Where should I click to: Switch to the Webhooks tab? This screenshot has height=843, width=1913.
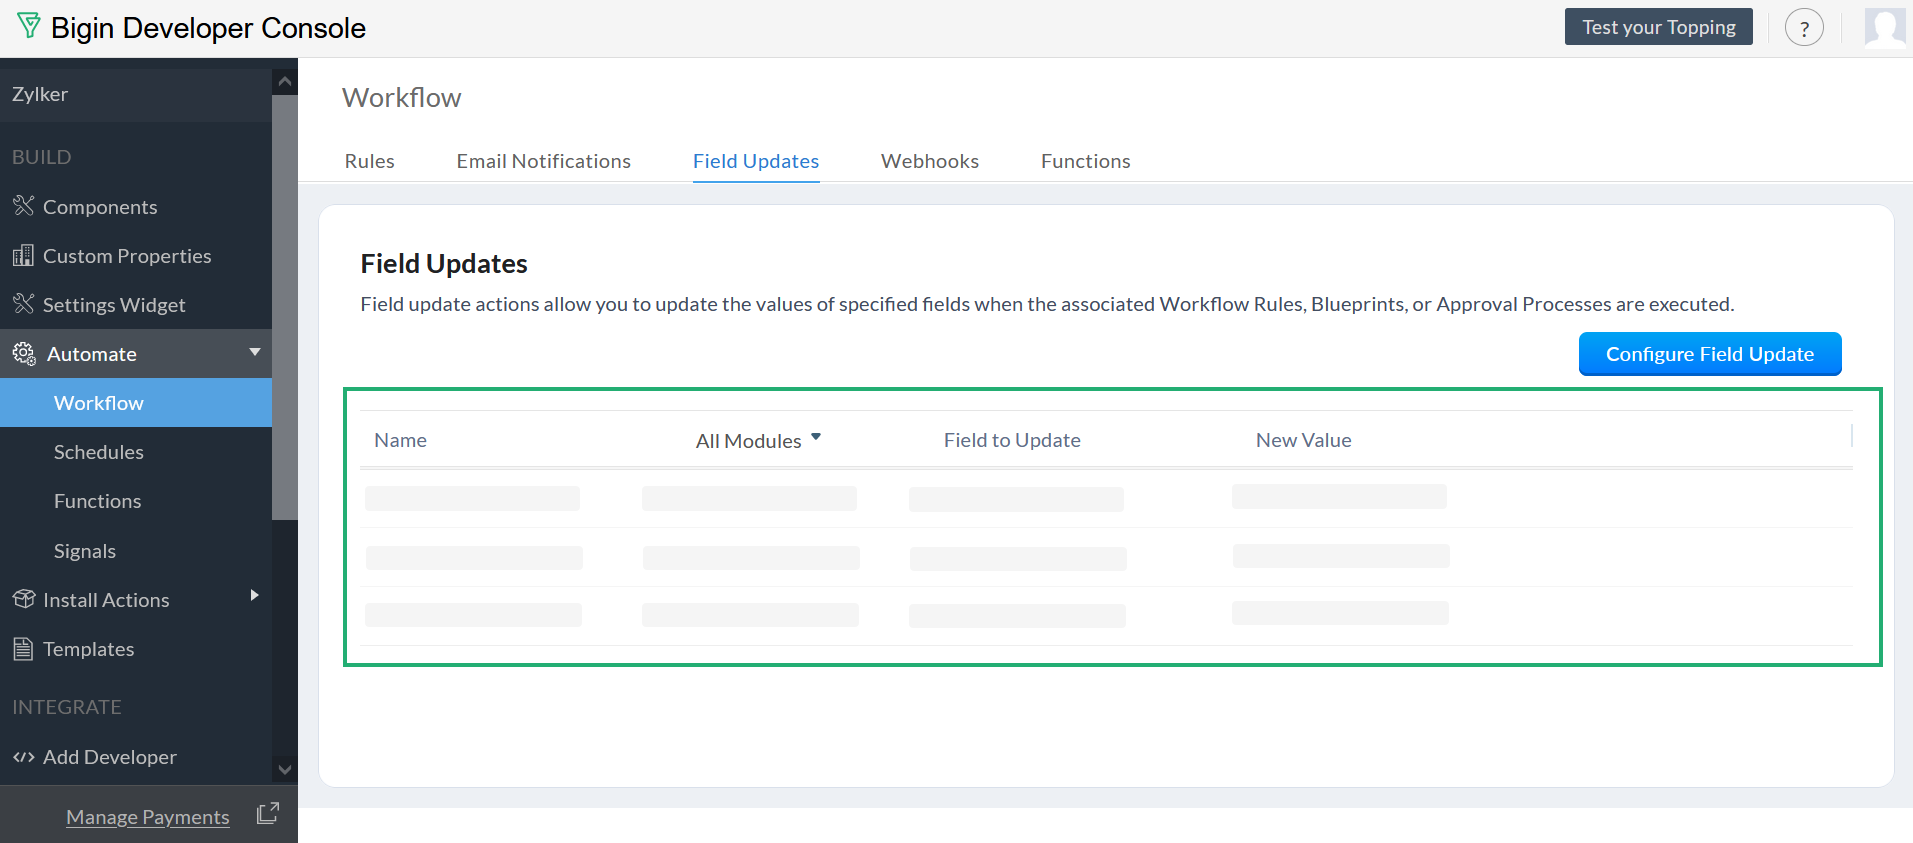click(x=929, y=161)
